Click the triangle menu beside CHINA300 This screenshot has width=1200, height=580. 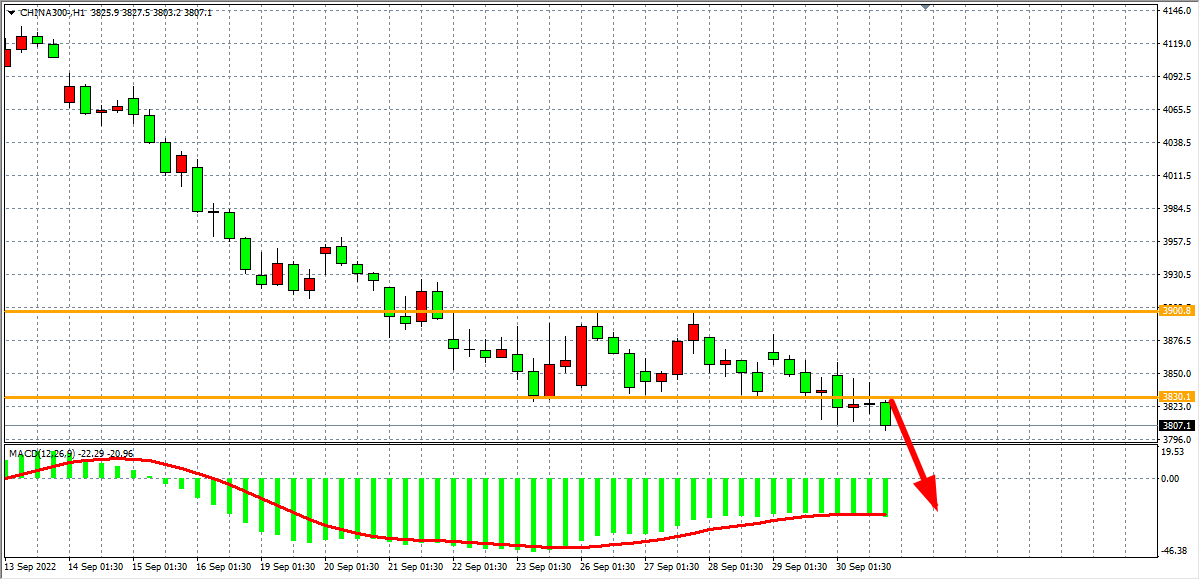10,12
